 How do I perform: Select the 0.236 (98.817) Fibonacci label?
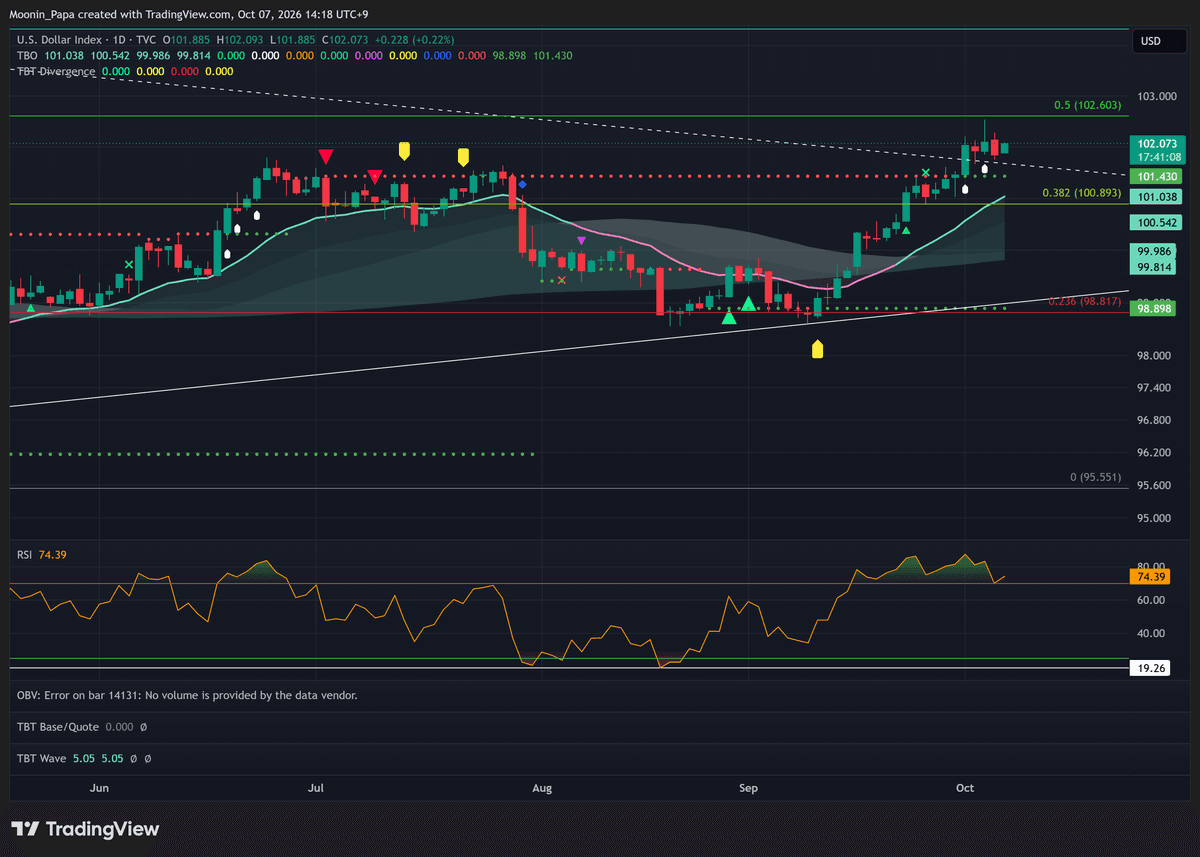1085,301
